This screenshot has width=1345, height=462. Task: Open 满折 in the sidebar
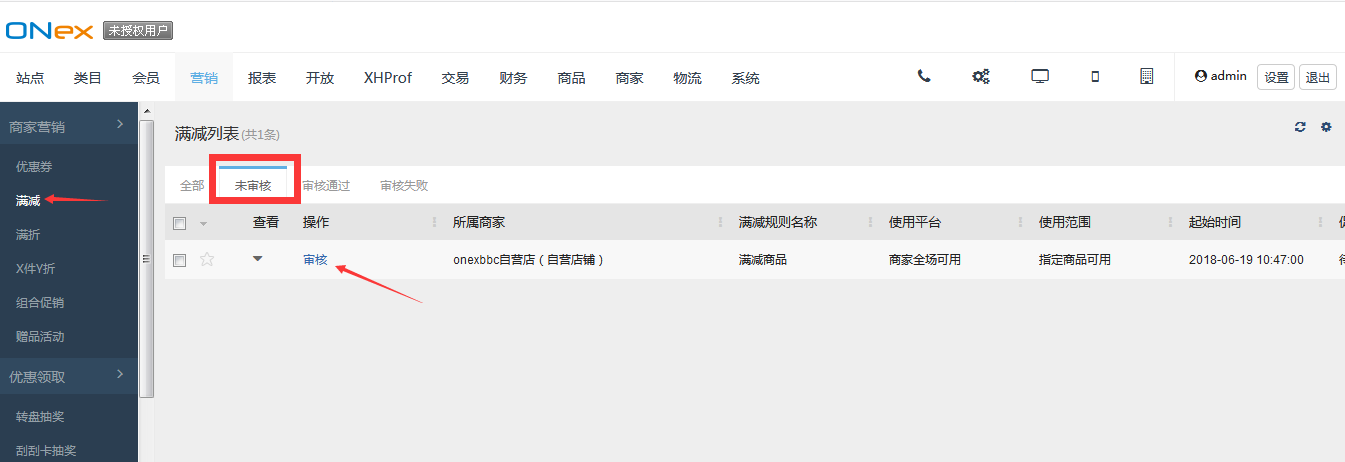(28, 235)
